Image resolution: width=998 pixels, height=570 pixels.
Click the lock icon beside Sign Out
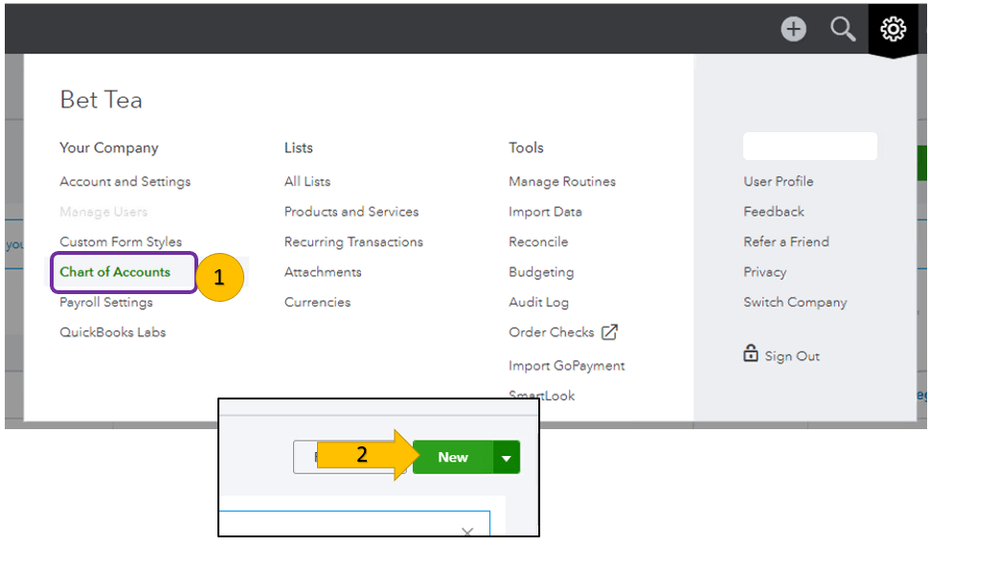click(750, 353)
